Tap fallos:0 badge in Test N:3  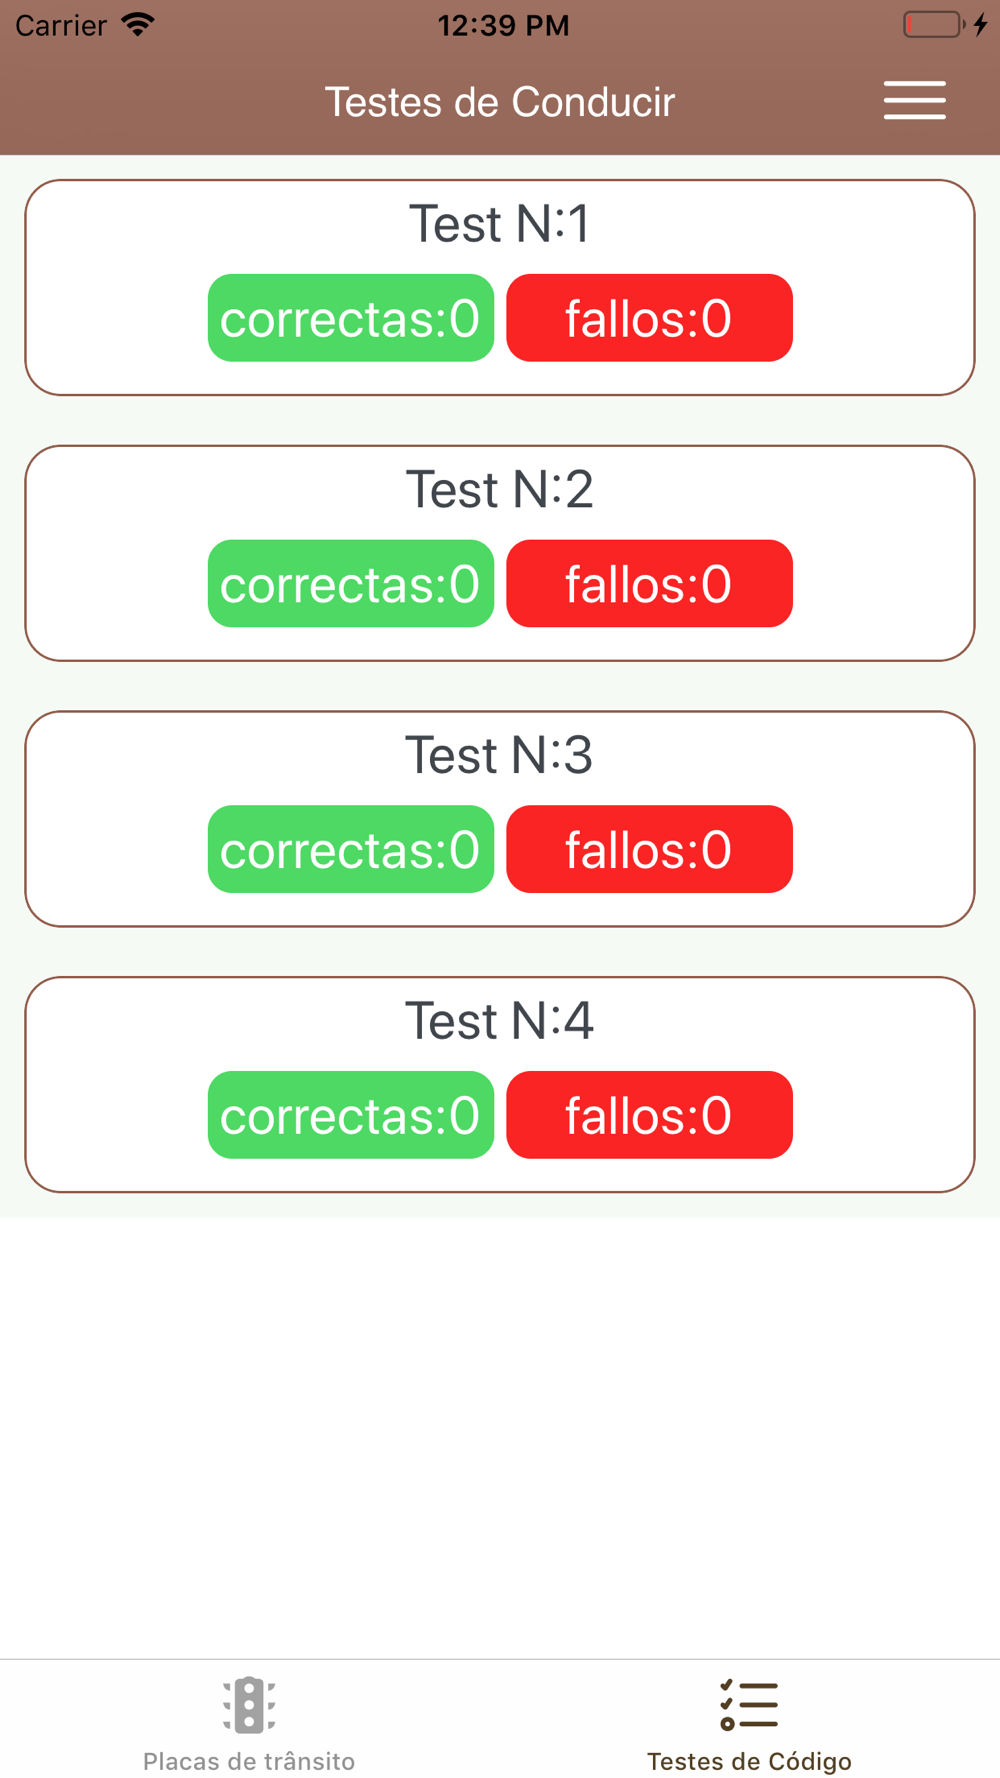point(649,849)
